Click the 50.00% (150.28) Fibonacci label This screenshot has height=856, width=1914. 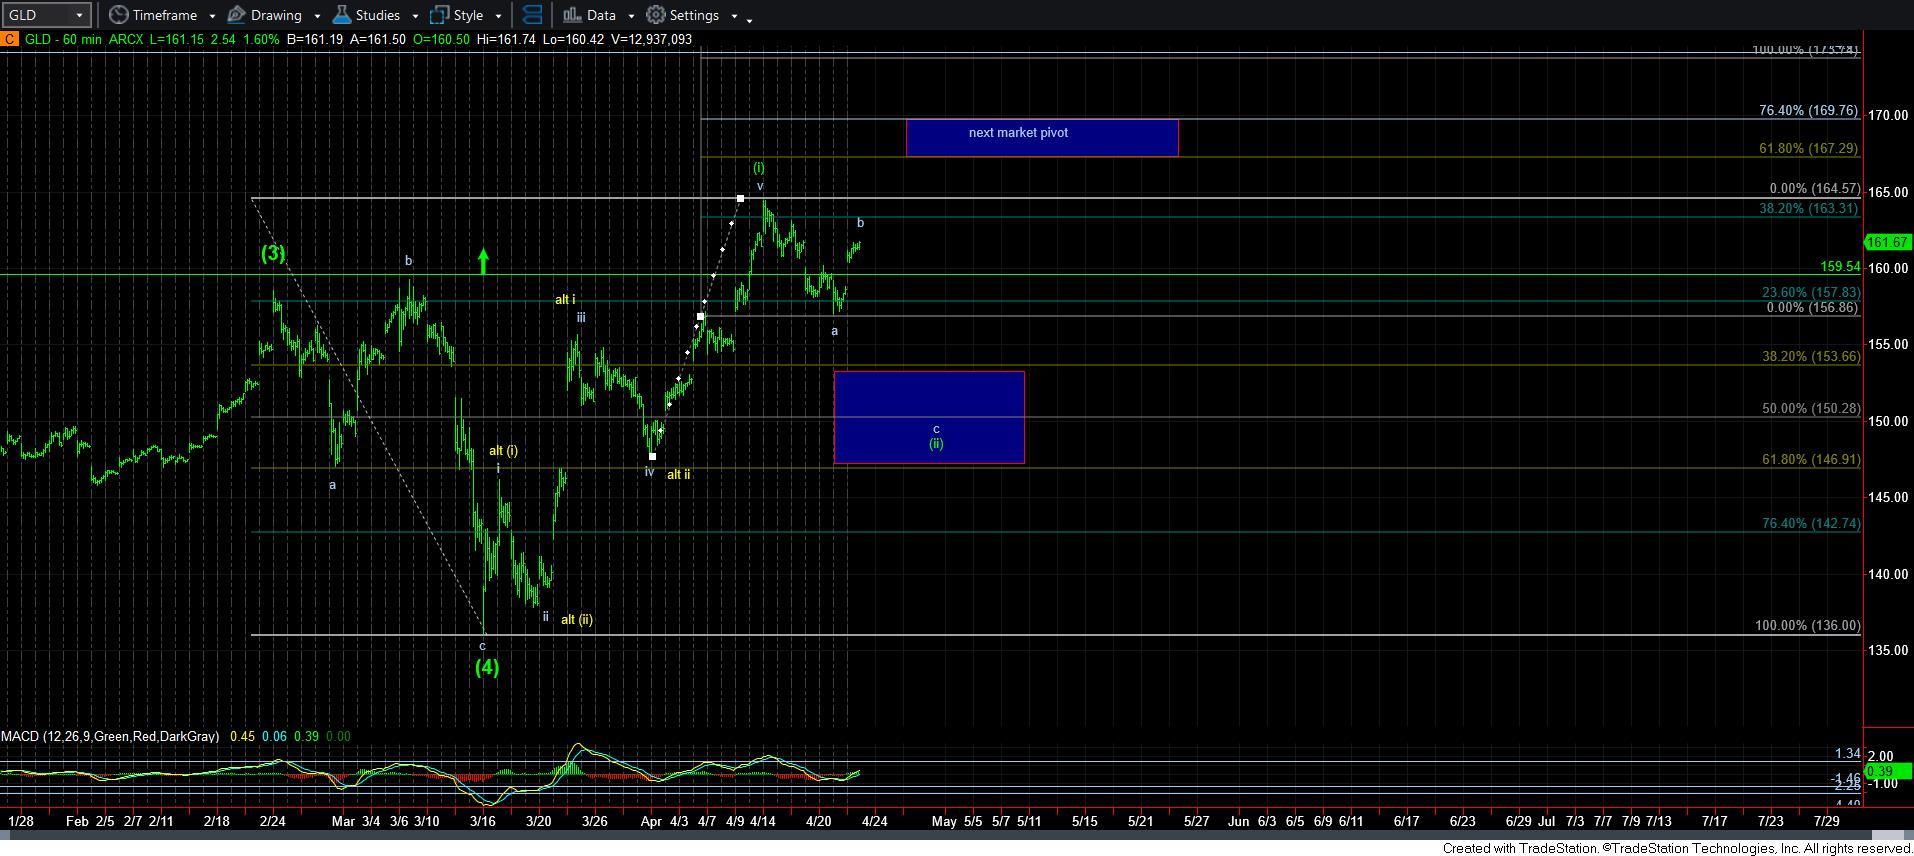(x=1811, y=408)
